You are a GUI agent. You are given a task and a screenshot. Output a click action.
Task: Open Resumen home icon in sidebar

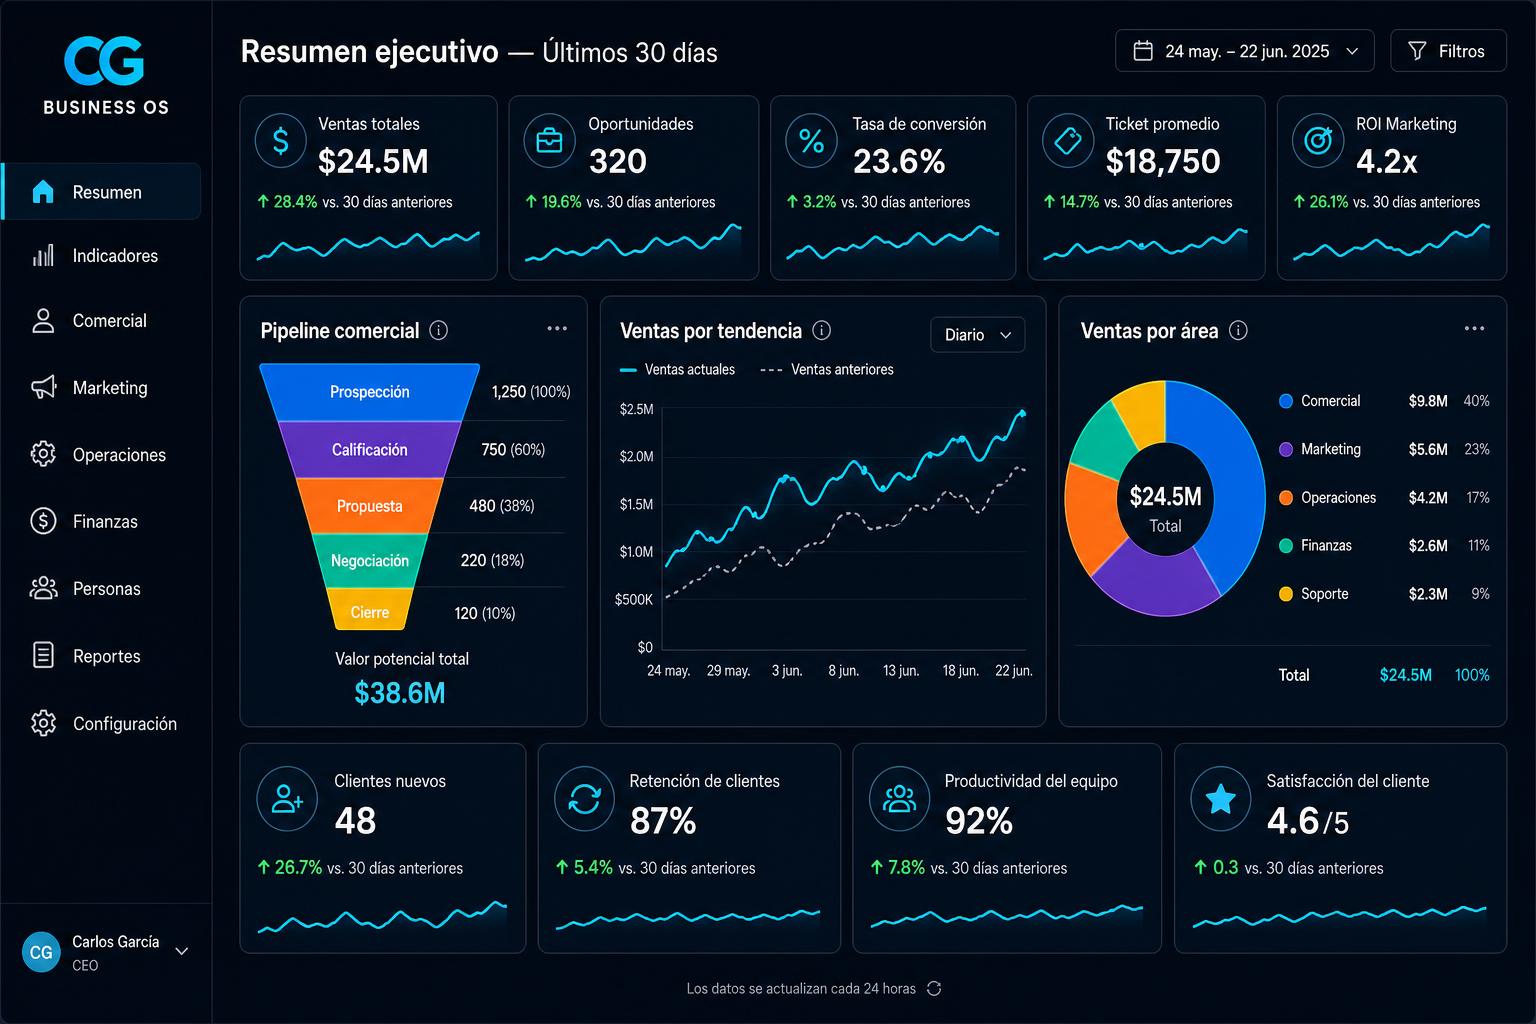pos(43,192)
